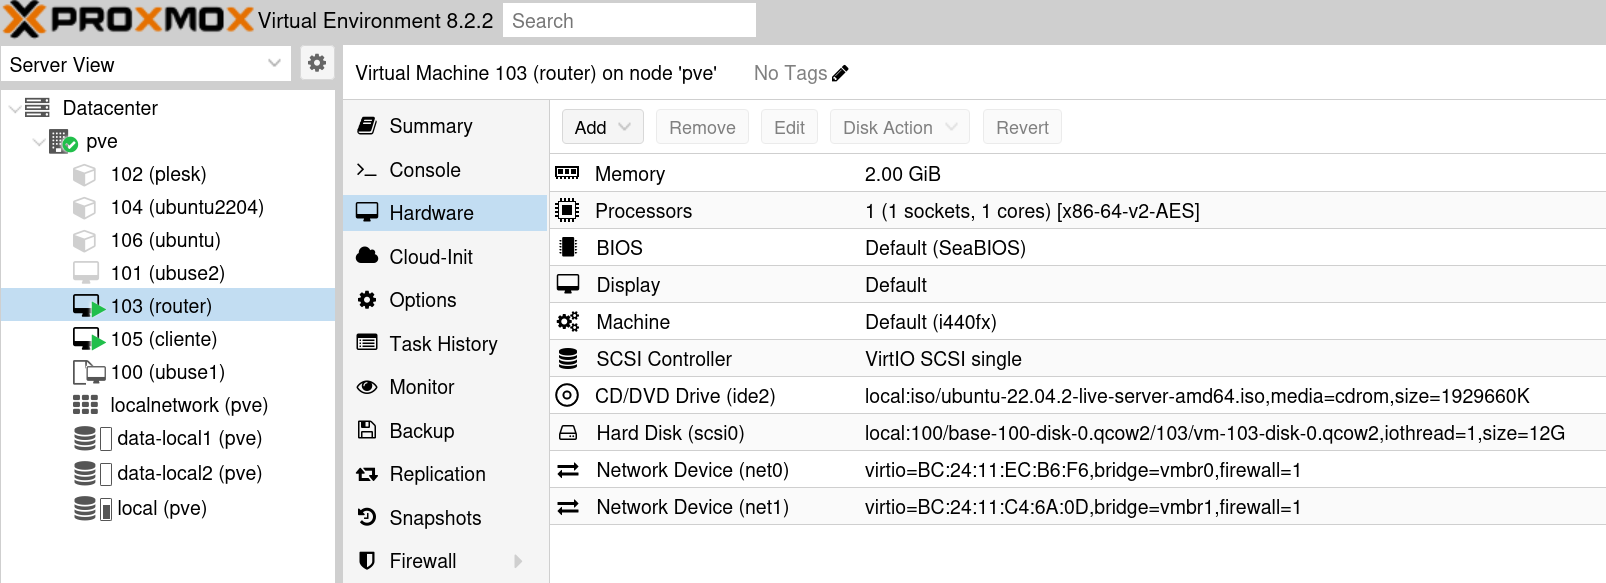The width and height of the screenshot is (1606, 583).
Task: Open Server View settings gear
Action: tap(317, 63)
